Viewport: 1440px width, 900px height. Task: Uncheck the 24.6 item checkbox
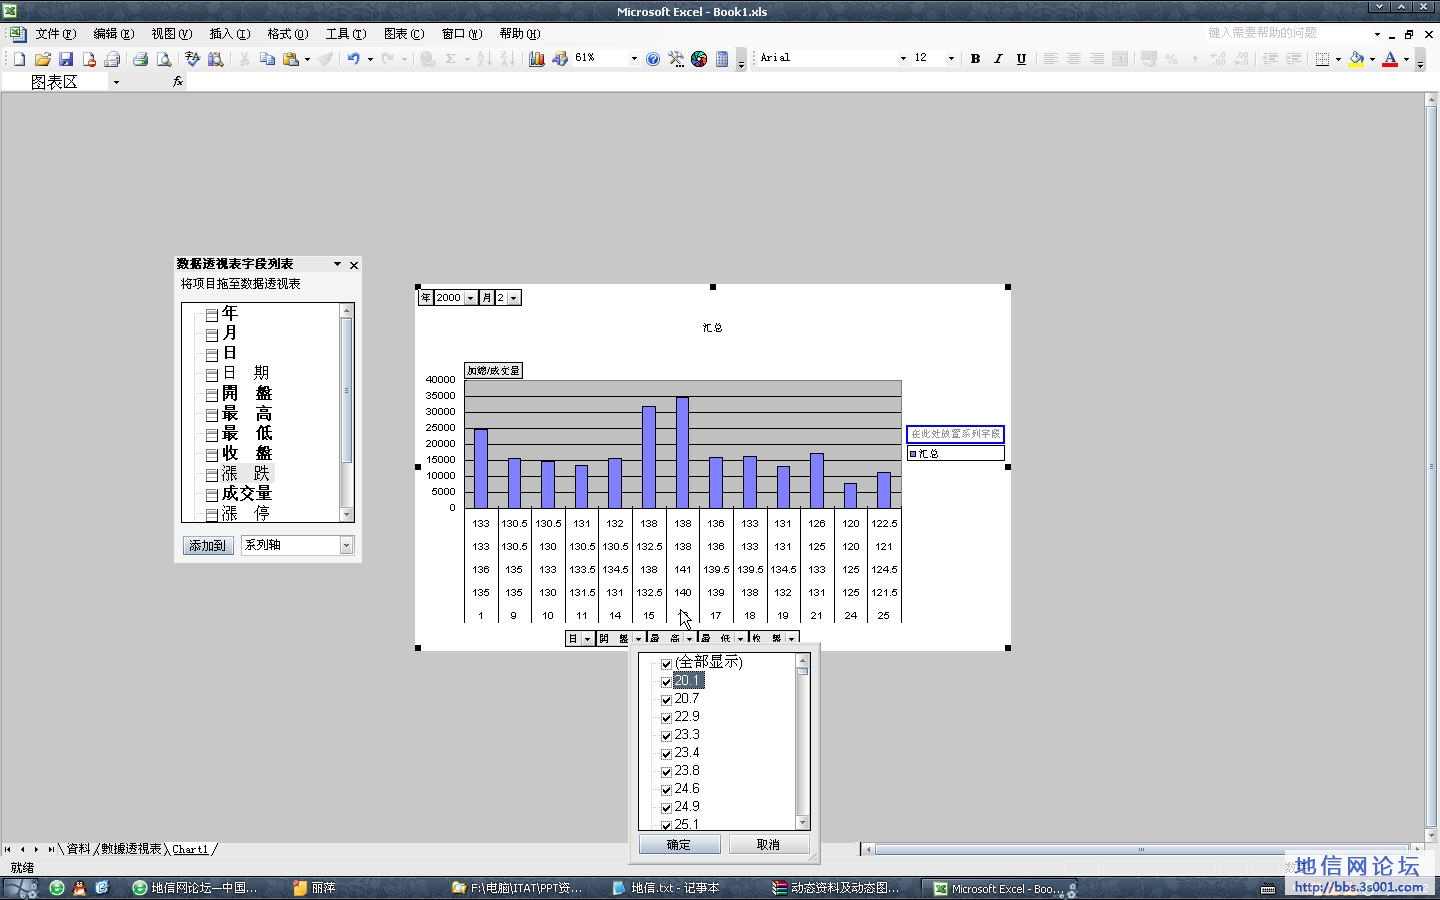[666, 790]
